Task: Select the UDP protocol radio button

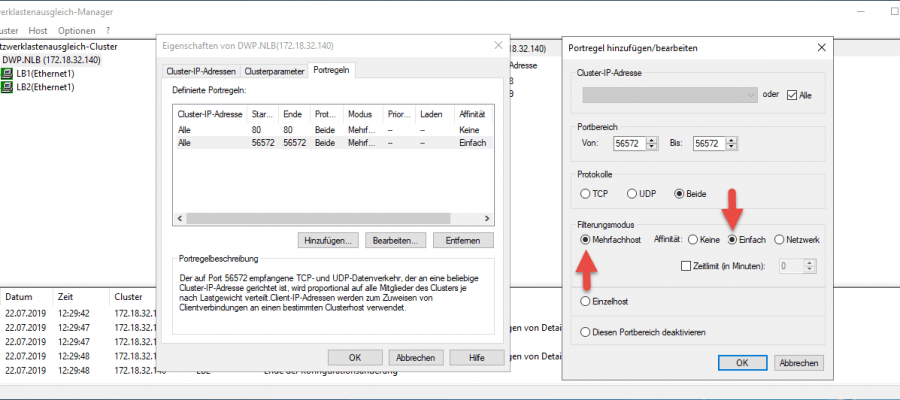Action: coord(632,193)
